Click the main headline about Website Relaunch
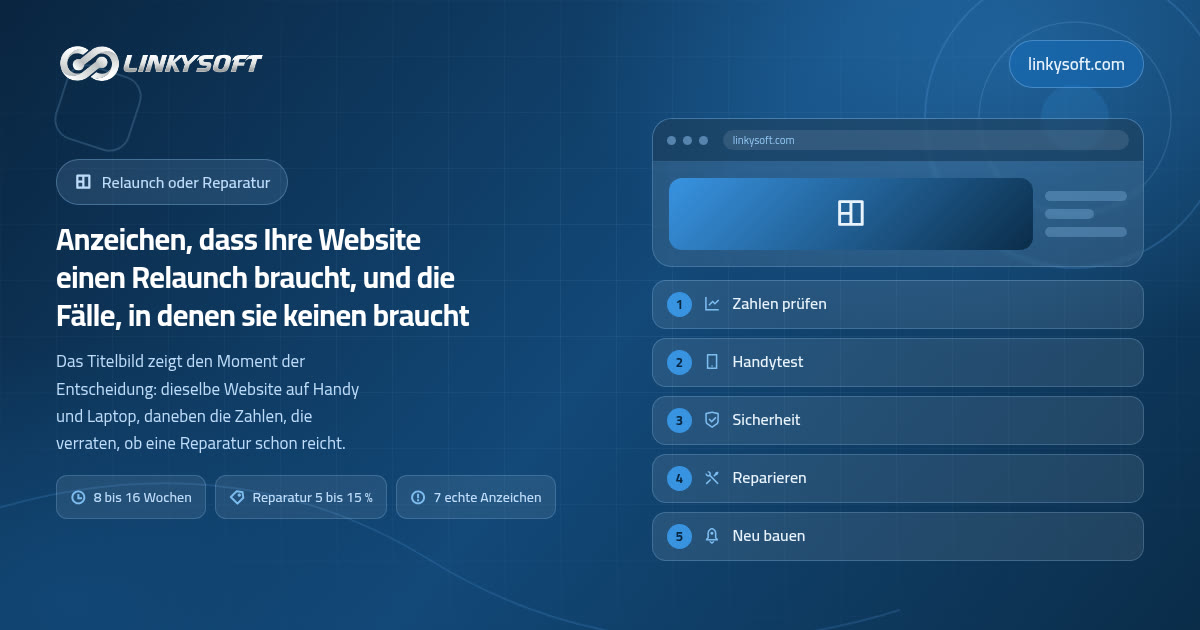This screenshot has width=1200, height=630. [x=263, y=279]
